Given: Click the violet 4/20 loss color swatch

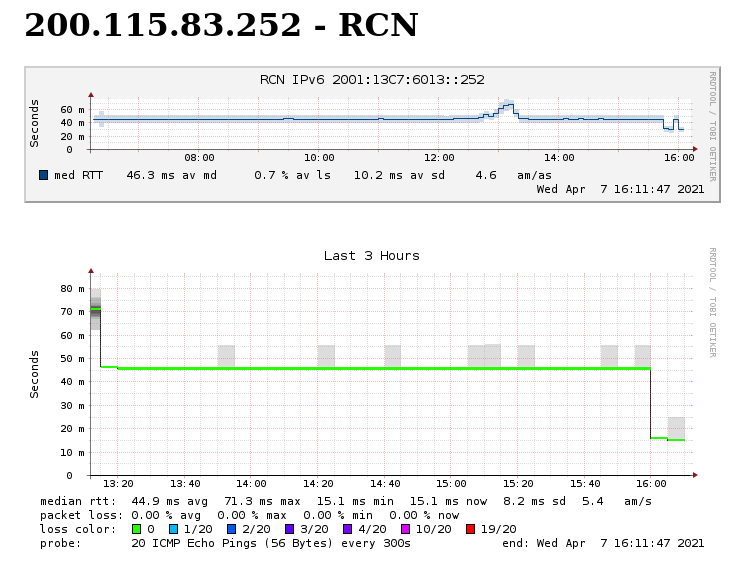Looking at the screenshot, I should 347,529.
